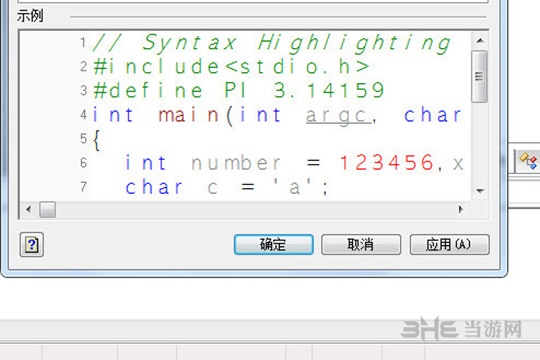
Task: Click the "示例" section label
Action: (30, 16)
